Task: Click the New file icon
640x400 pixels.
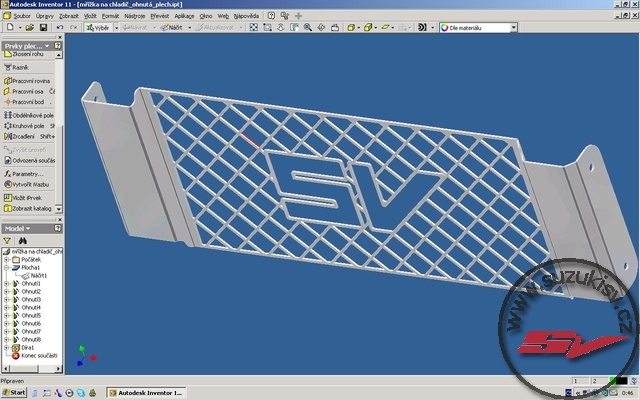Action: click(10, 27)
